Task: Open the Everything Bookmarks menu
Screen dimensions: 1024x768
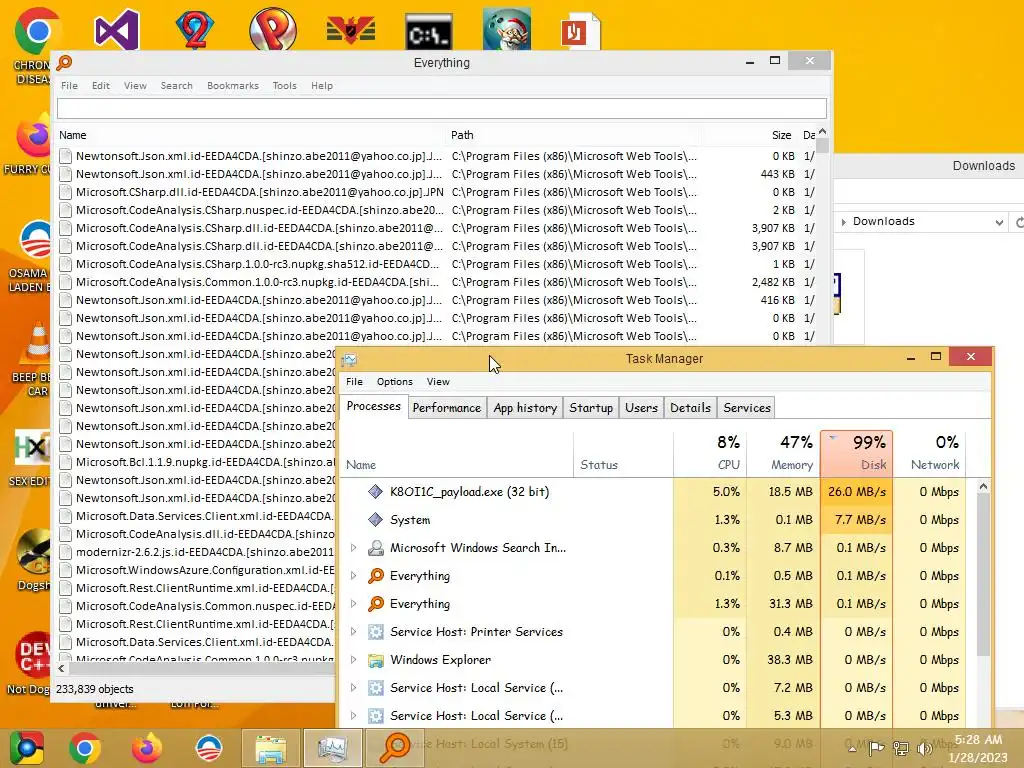Action: (232, 86)
